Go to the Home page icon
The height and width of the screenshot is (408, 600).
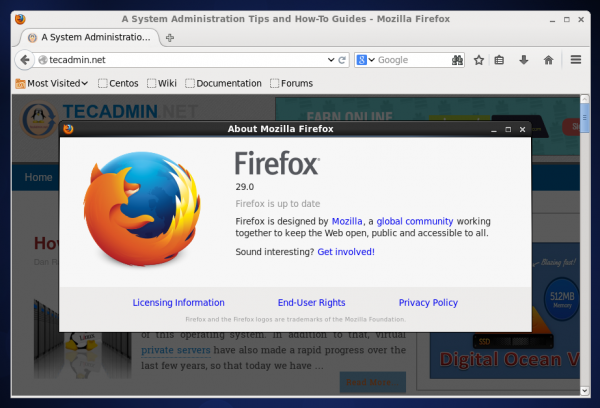point(547,60)
